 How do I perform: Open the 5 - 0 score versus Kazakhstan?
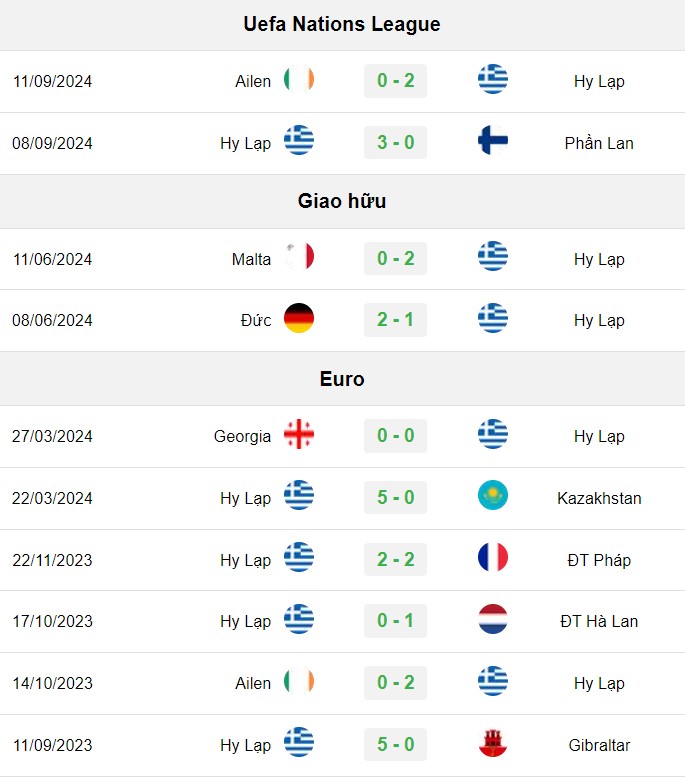click(x=395, y=497)
